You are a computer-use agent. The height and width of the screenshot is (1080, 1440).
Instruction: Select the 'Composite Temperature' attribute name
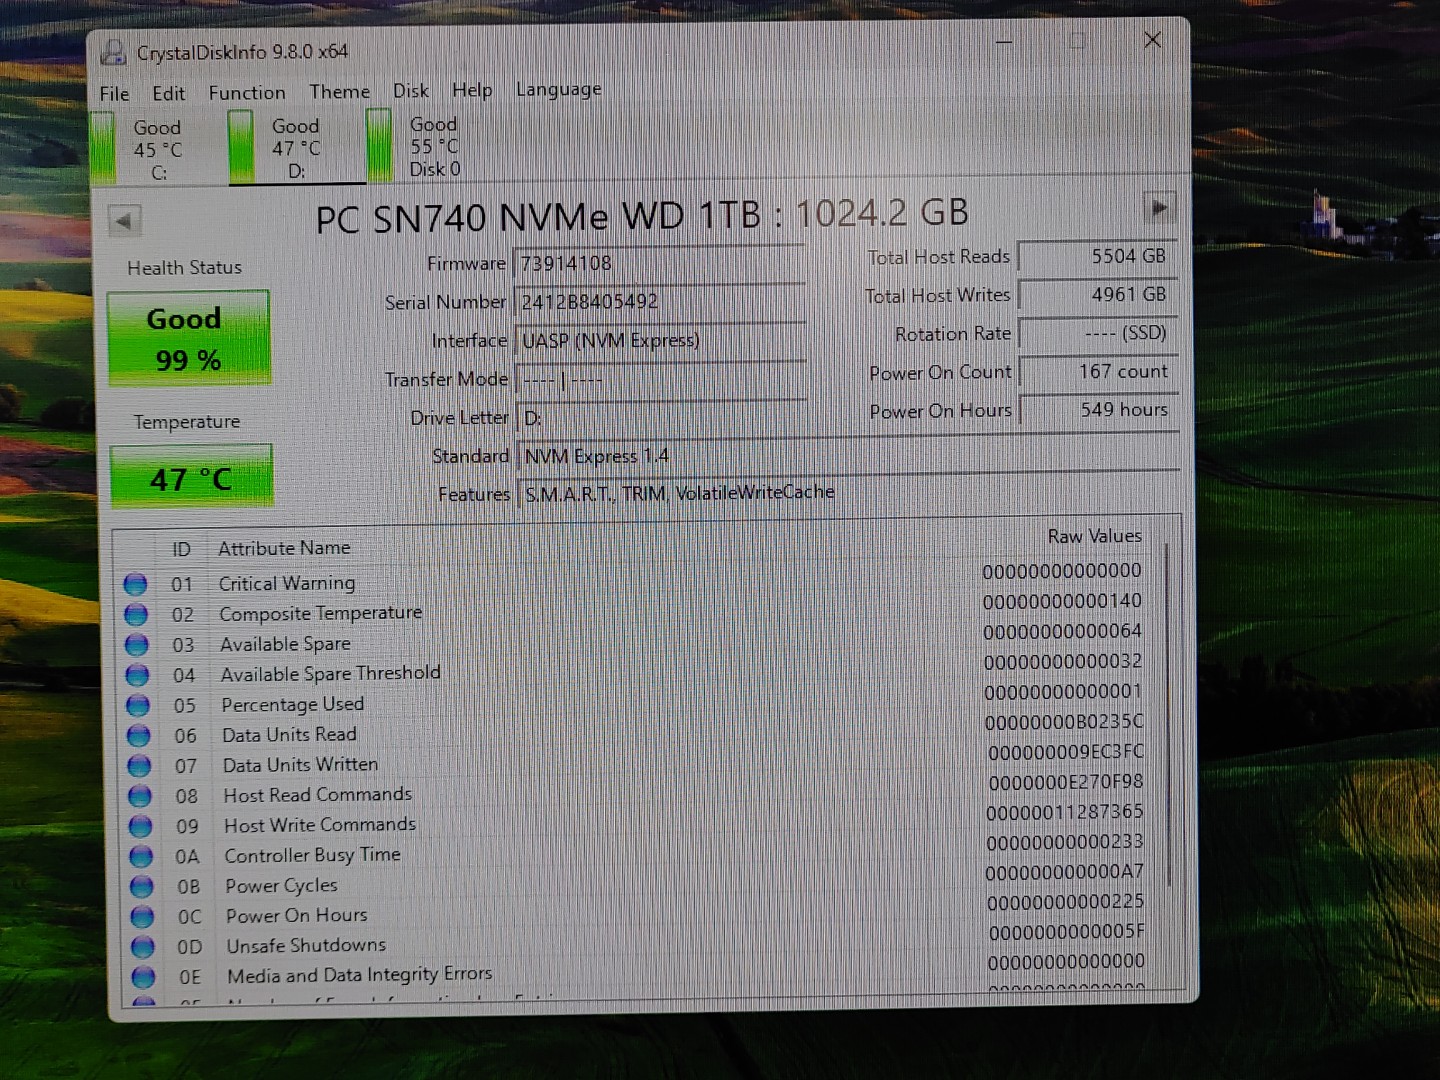320,613
